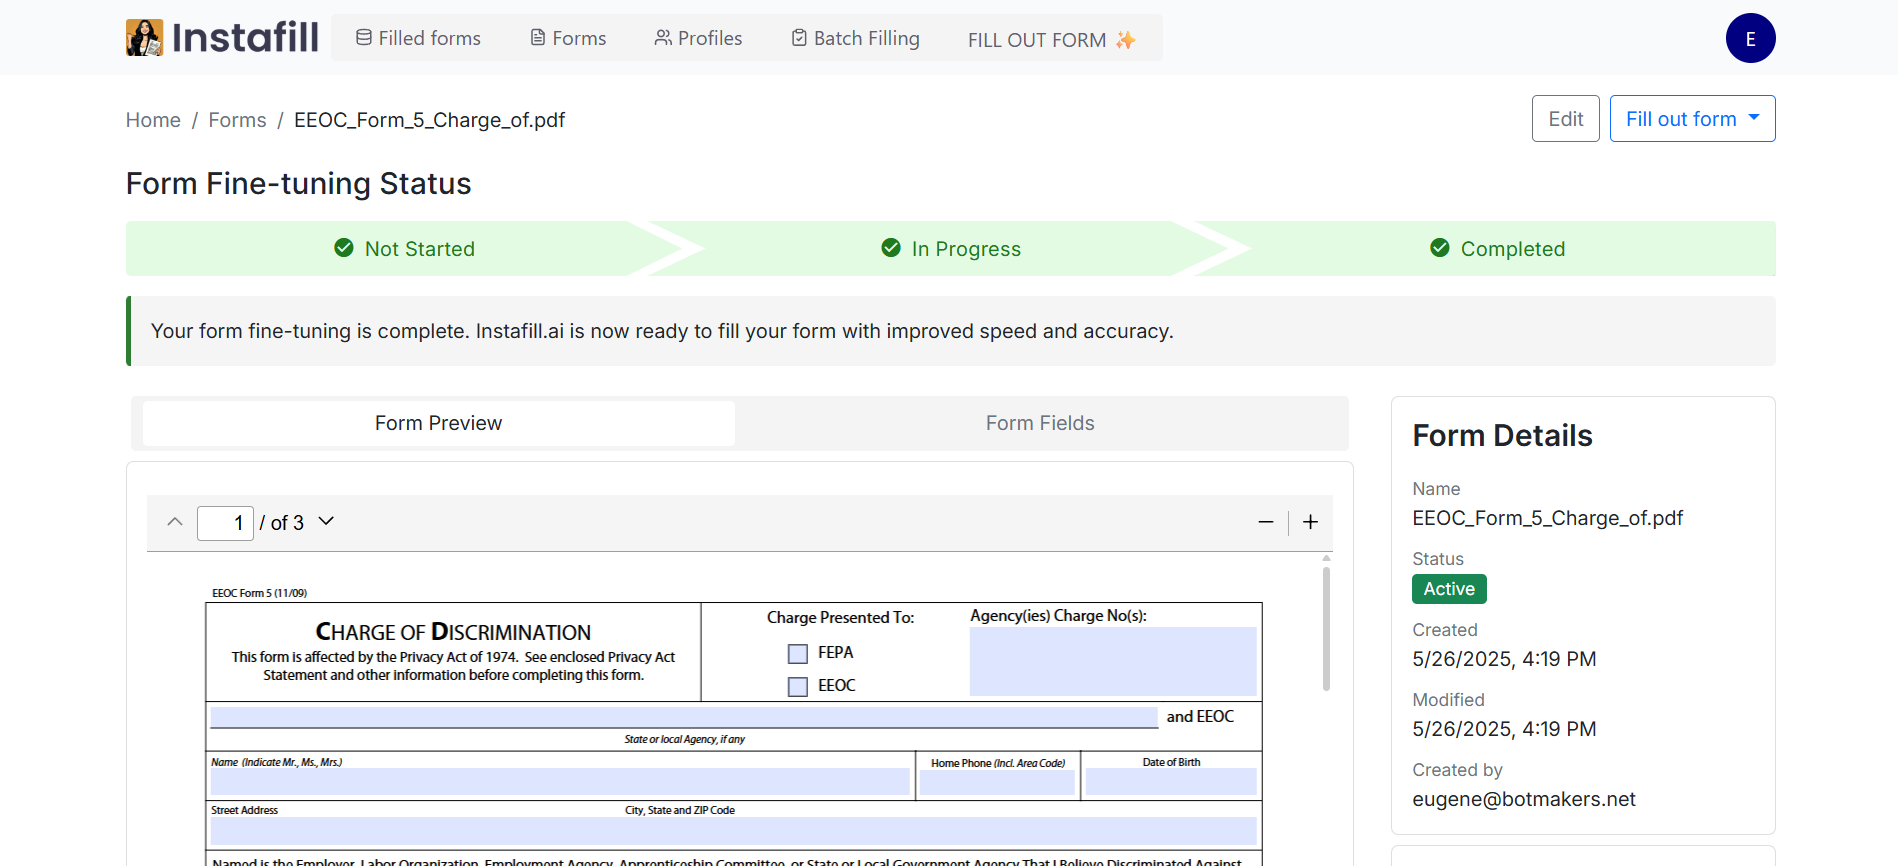Check the FEPA checkbox
1898x866 pixels.
tap(798, 654)
